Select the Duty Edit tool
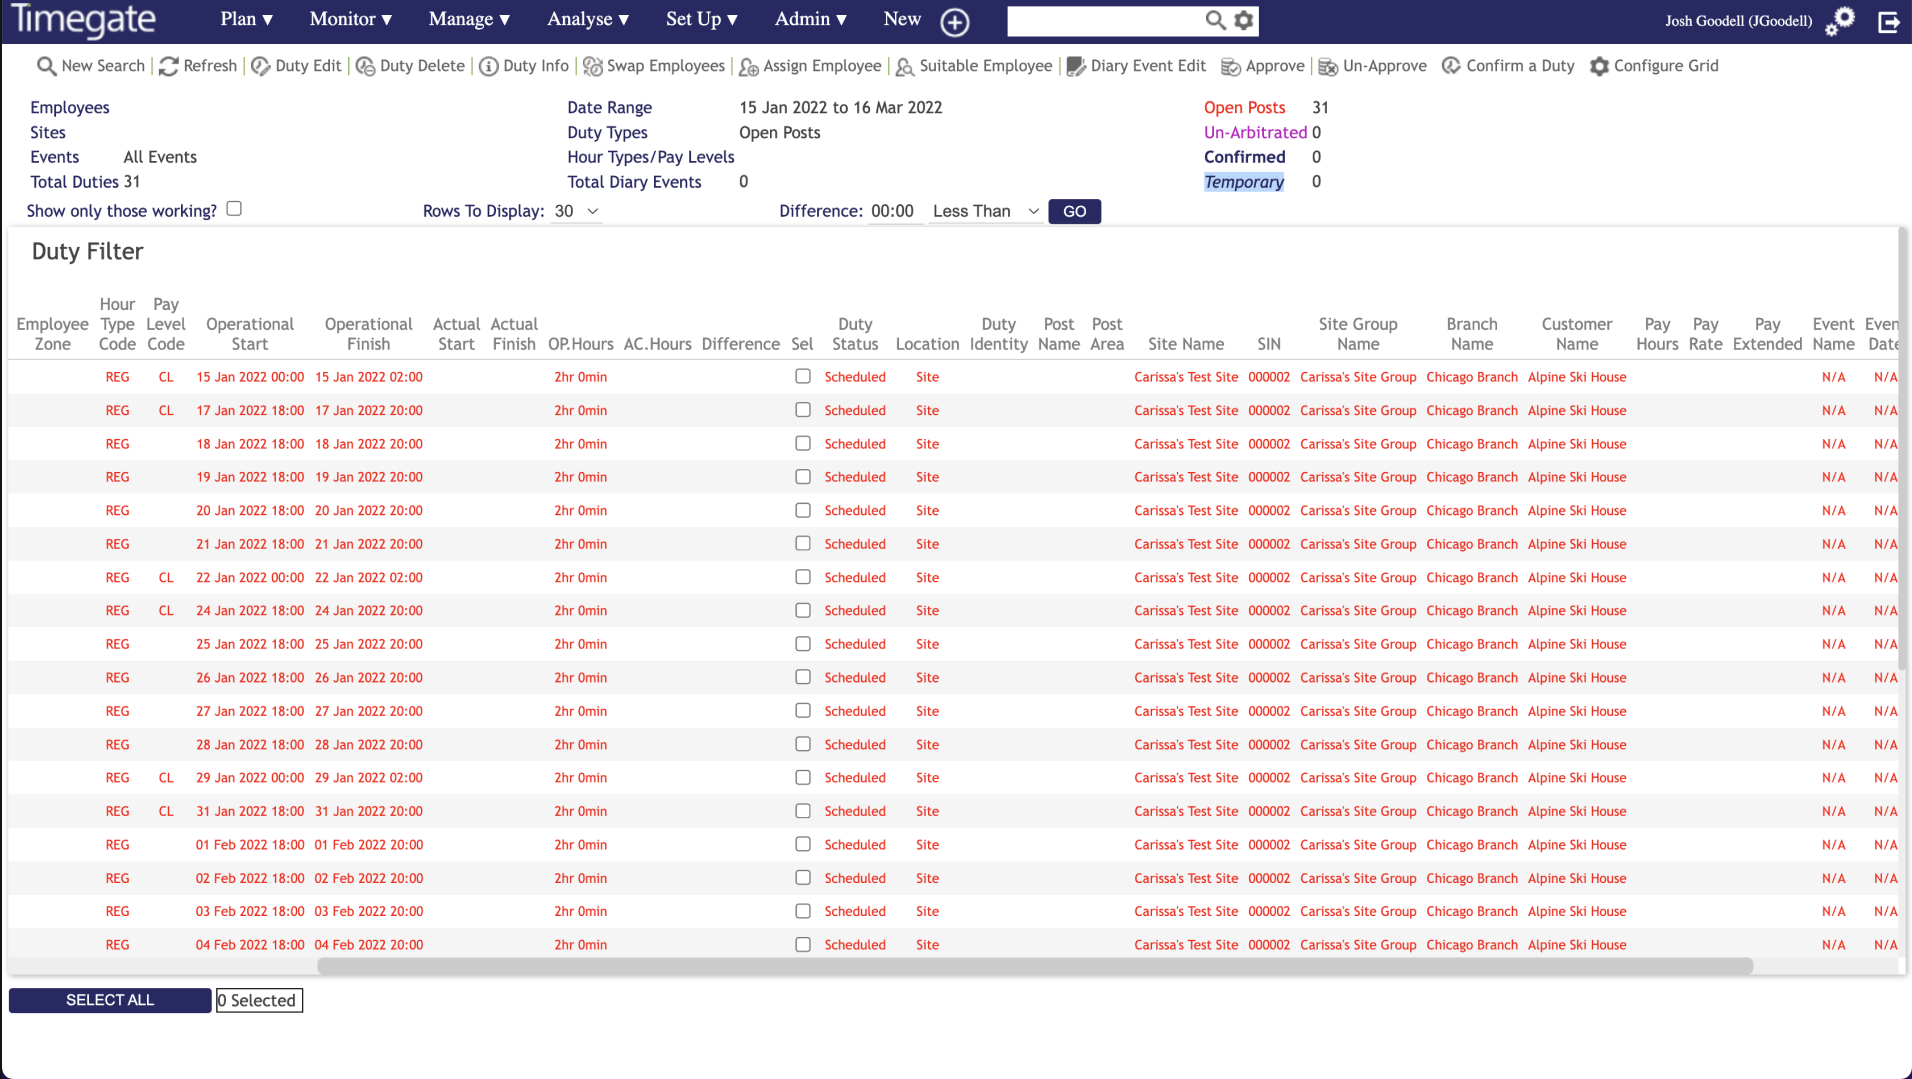The image size is (1912, 1079). 296,66
